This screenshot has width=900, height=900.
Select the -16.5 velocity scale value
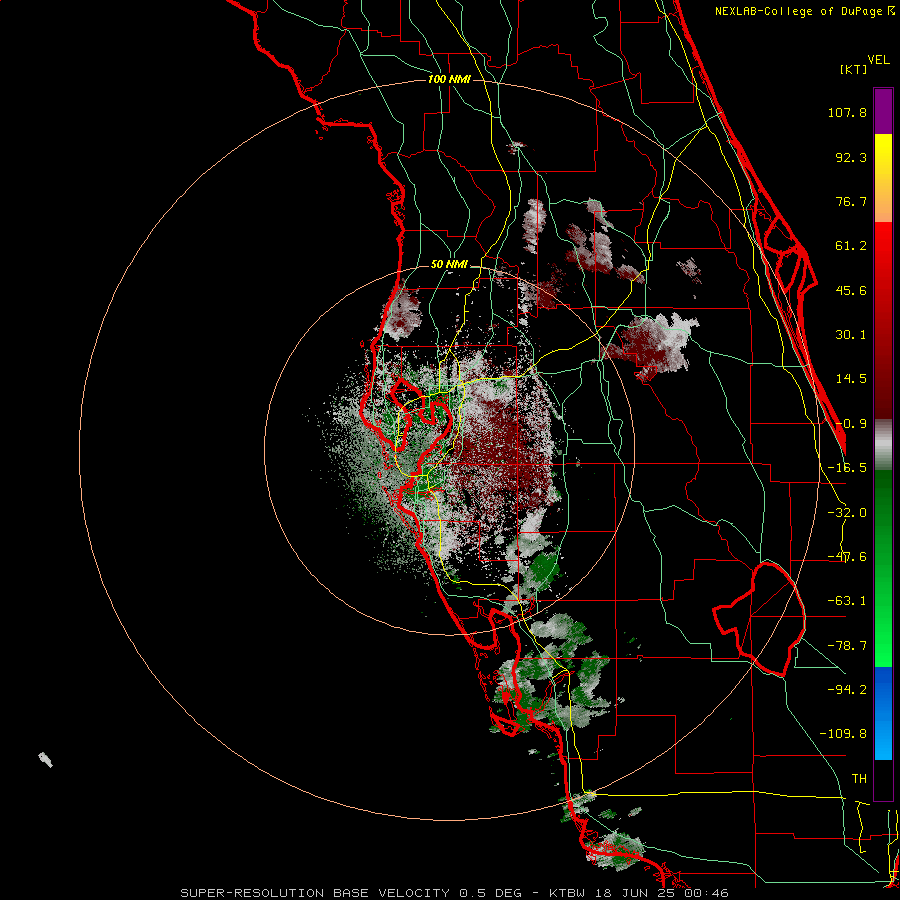[847, 468]
